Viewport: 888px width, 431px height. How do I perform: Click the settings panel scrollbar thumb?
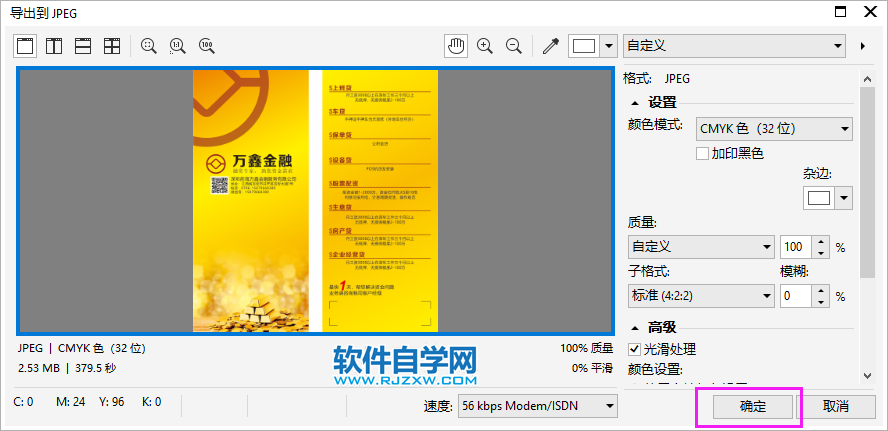point(867,182)
